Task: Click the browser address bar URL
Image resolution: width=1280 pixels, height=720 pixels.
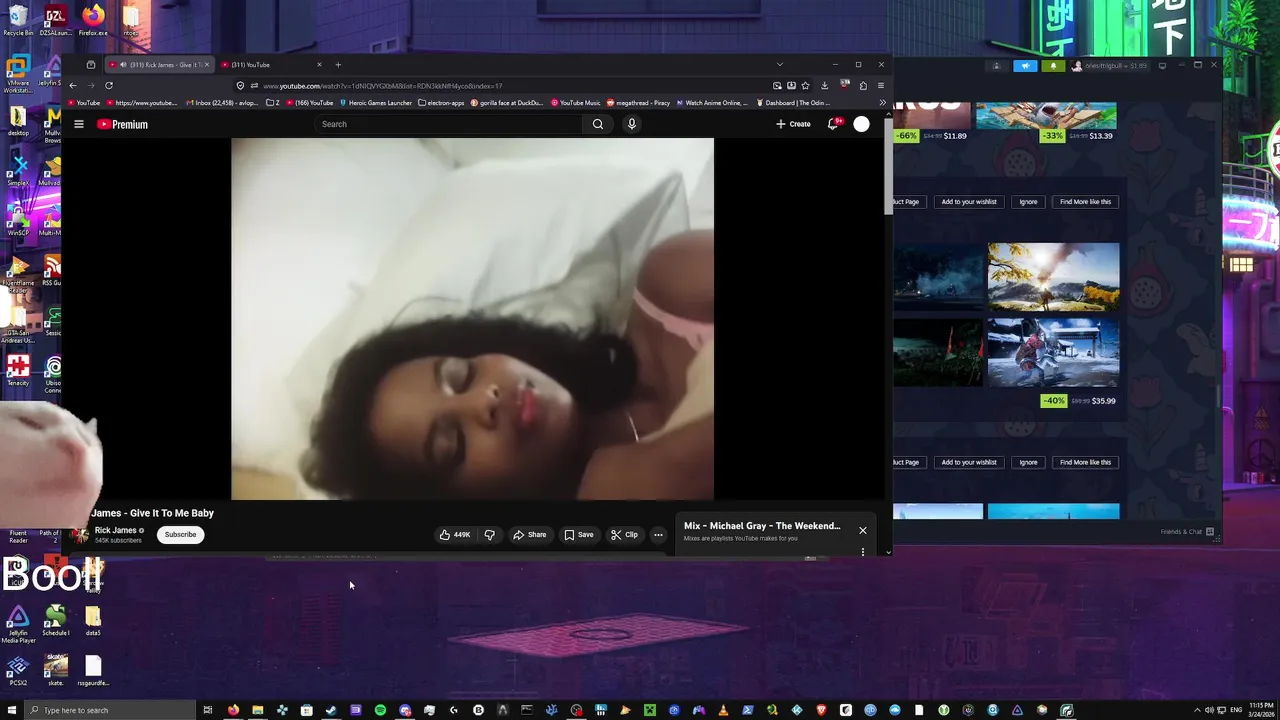Action: 382,85
